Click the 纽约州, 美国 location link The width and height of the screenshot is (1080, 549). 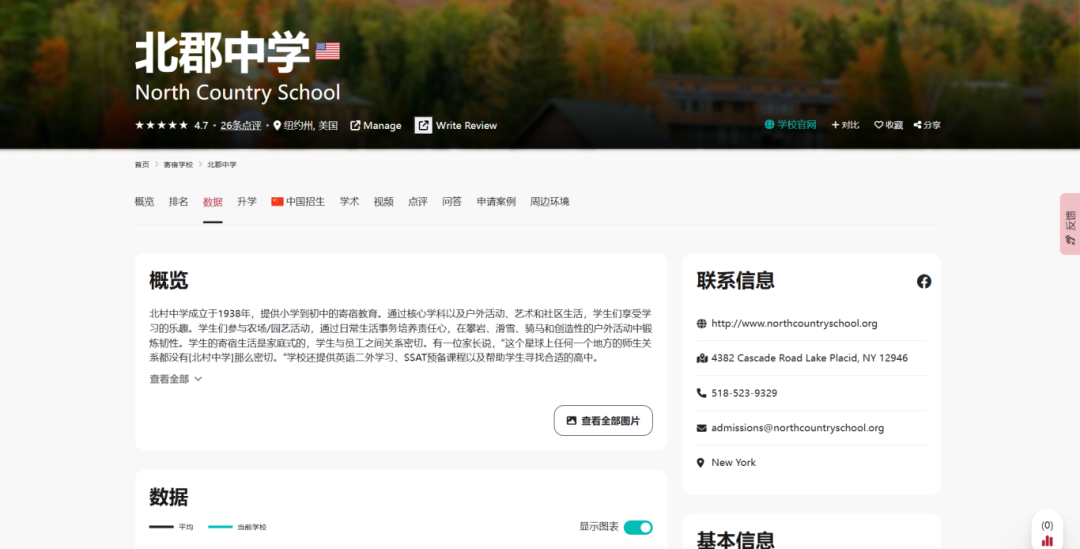tap(305, 125)
